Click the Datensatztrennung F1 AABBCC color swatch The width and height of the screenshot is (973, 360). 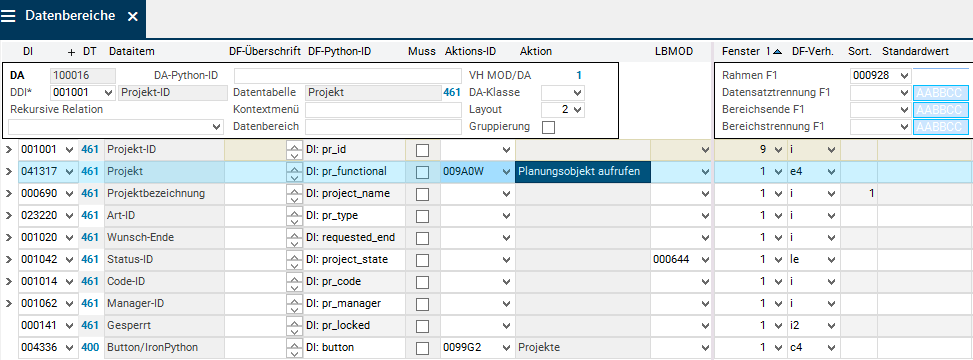coord(941,93)
